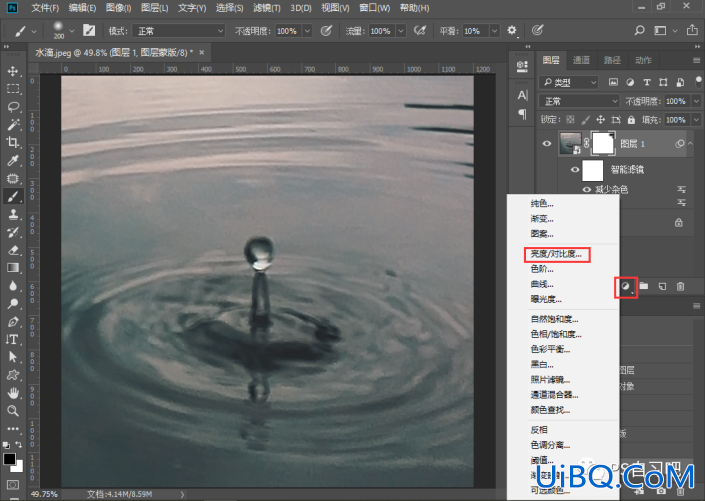705x501 pixels.
Task: Choose 黑白 from adjustment menu
Action: pos(542,364)
